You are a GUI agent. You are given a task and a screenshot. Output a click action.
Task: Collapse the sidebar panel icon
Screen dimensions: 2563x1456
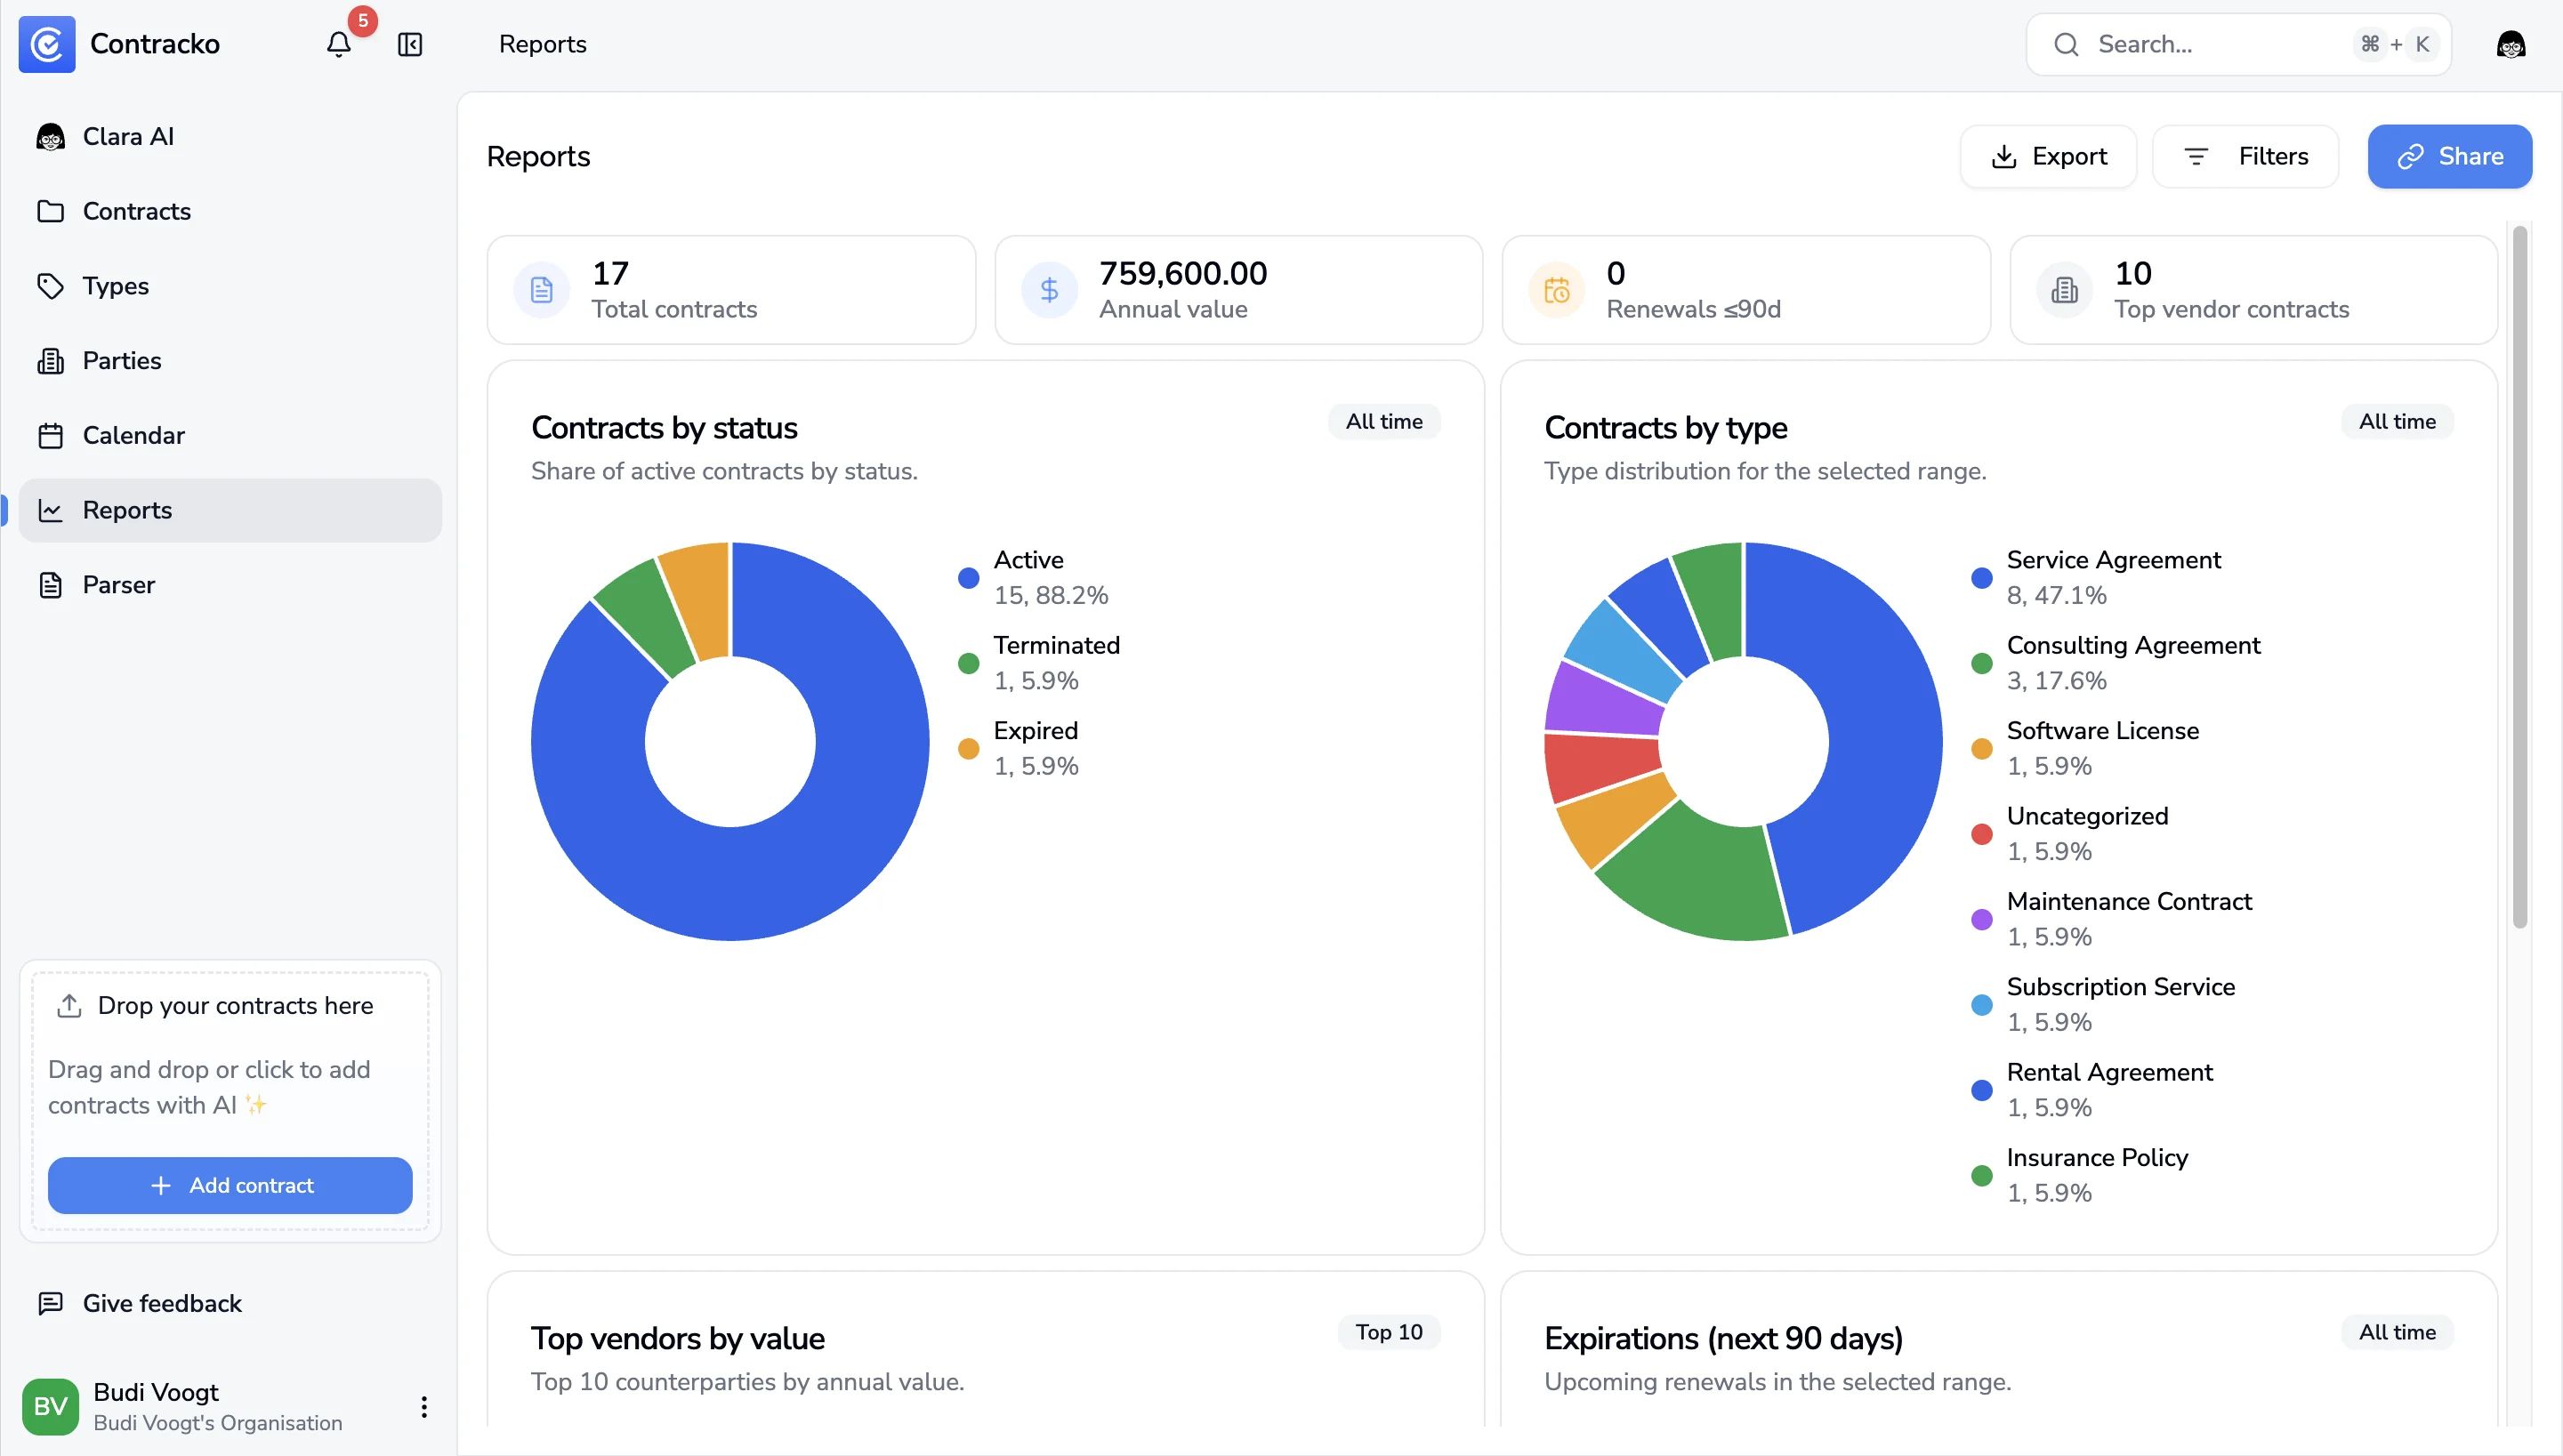pos(410,45)
